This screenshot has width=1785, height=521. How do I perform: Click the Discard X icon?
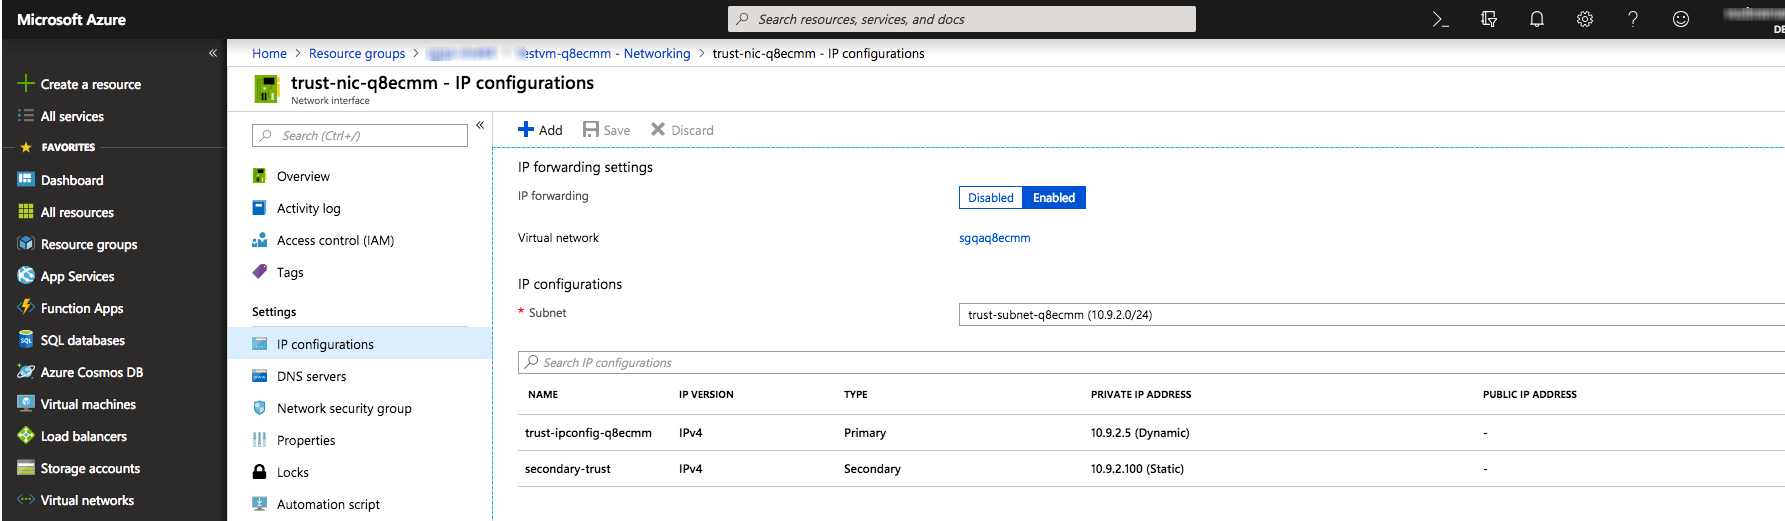(x=658, y=130)
